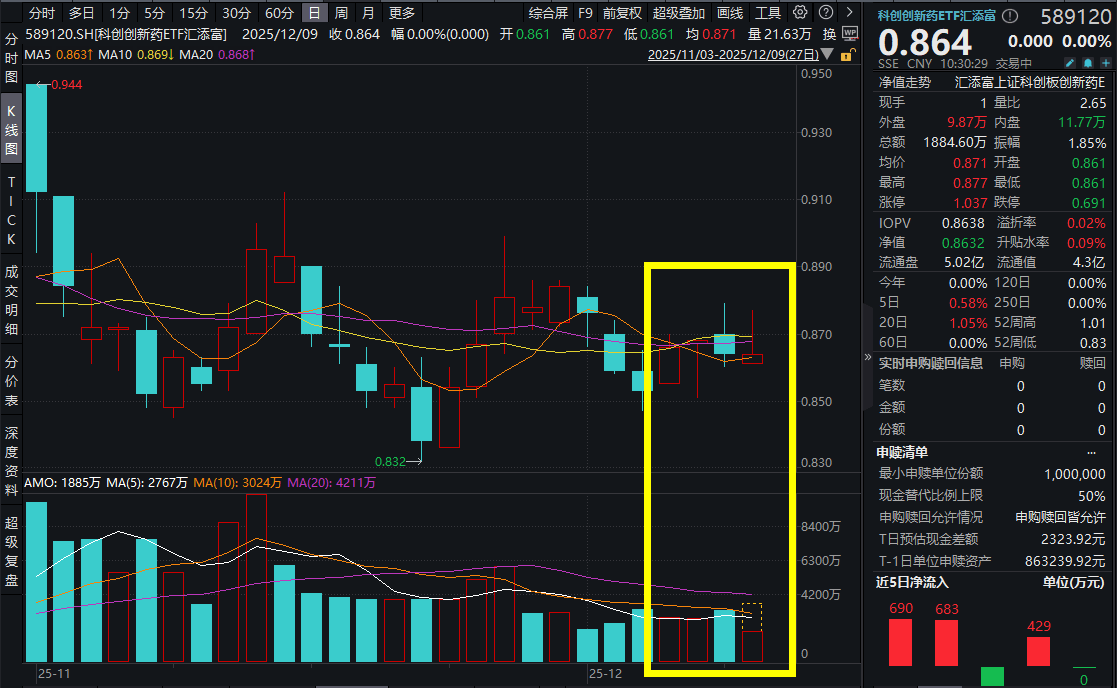Open 超级复盘 in the left sidebar
This screenshot has height=688, width=1117.
(x=11, y=551)
